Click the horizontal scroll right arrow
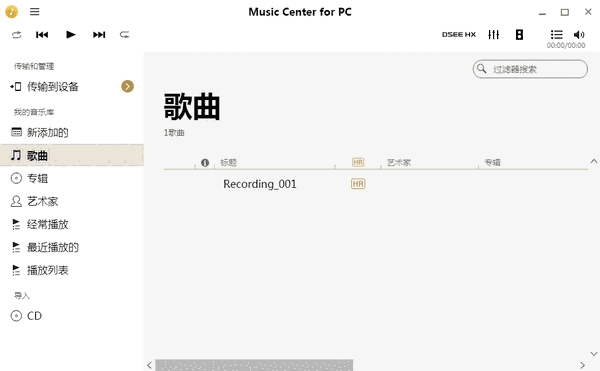Screen dimensions: 600x371 (x=582, y=365)
